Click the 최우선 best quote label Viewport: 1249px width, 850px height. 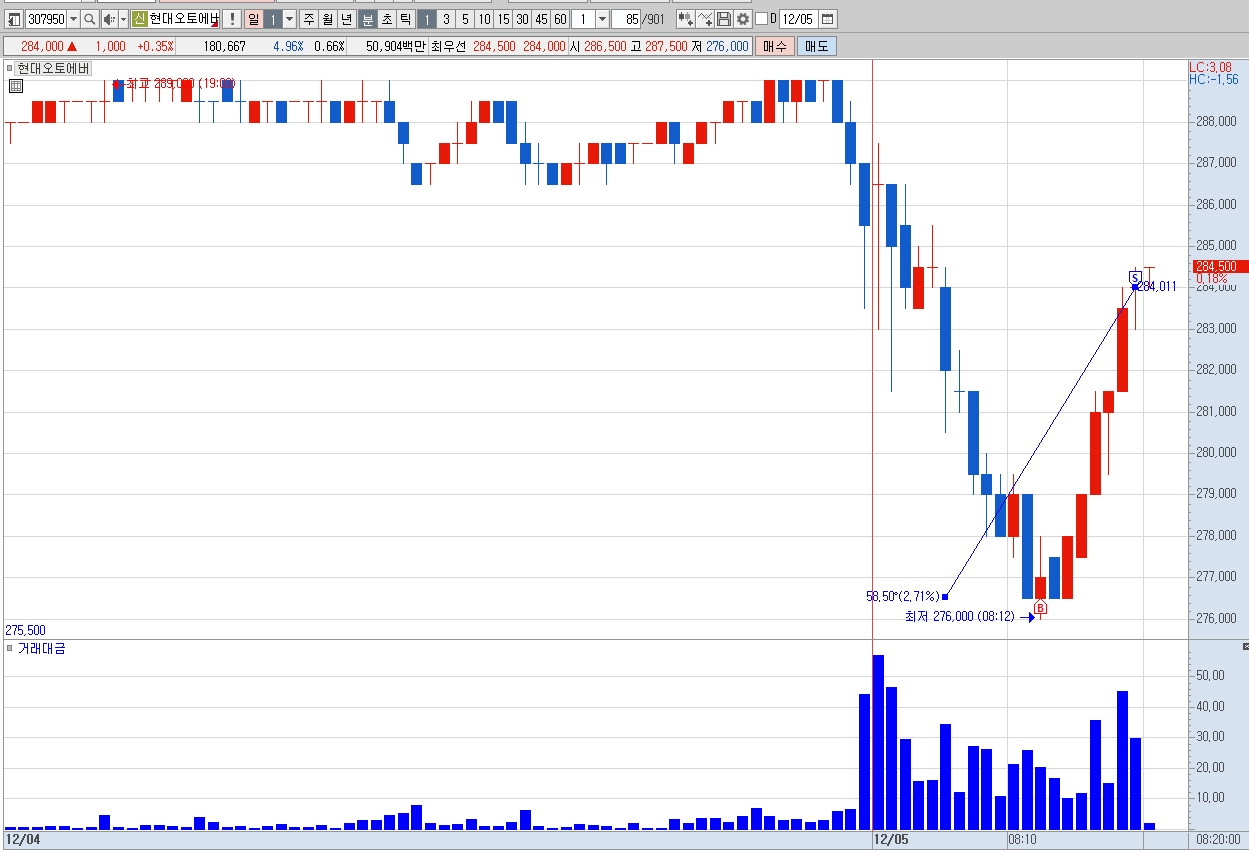[x=448, y=46]
